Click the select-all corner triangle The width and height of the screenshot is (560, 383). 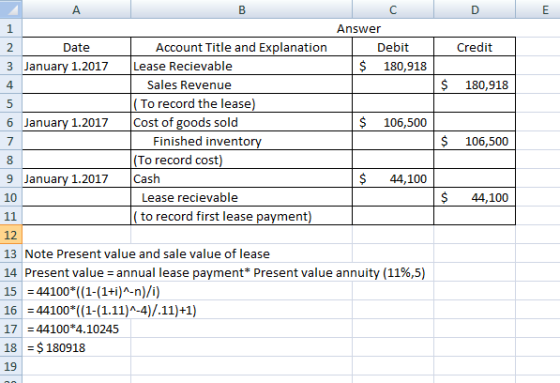[x=11, y=9]
